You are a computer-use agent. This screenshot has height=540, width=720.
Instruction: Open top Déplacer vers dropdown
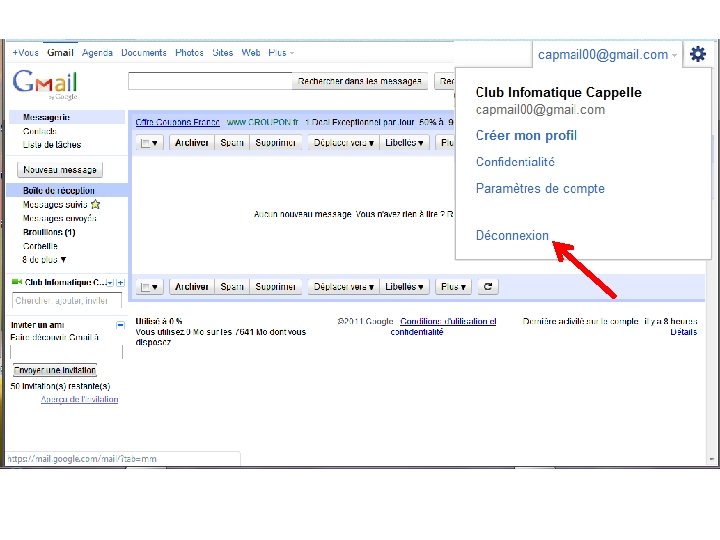point(343,143)
